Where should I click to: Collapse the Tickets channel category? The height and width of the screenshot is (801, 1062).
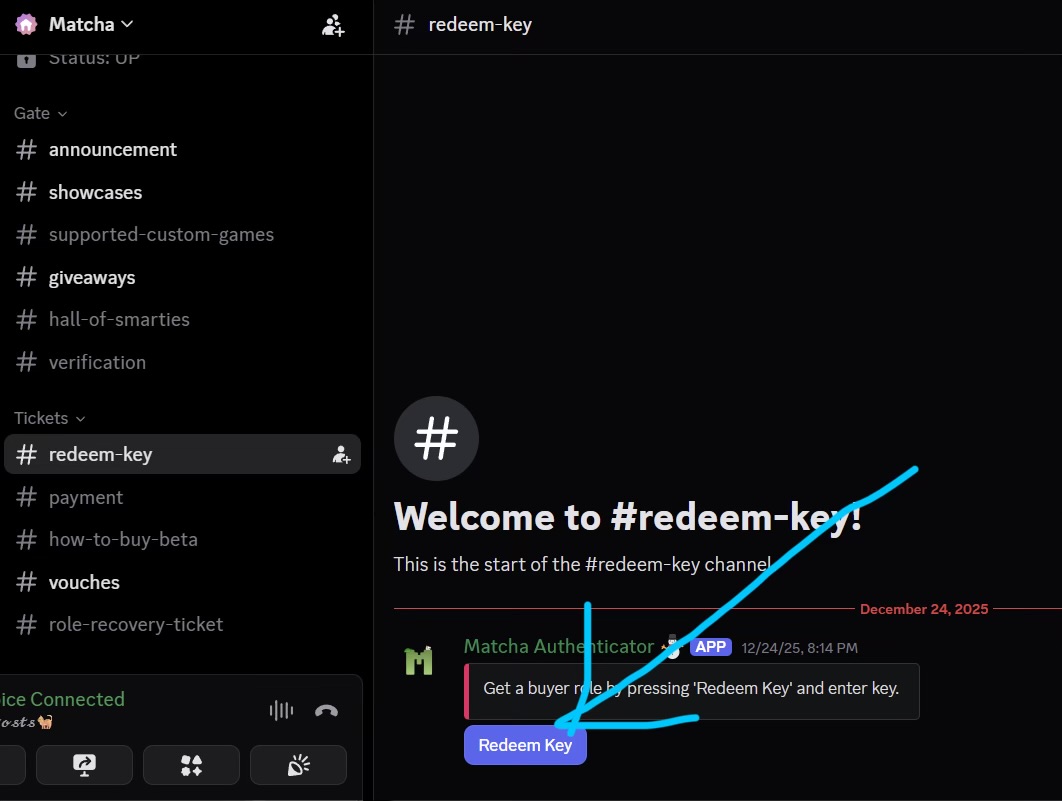pos(50,418)
